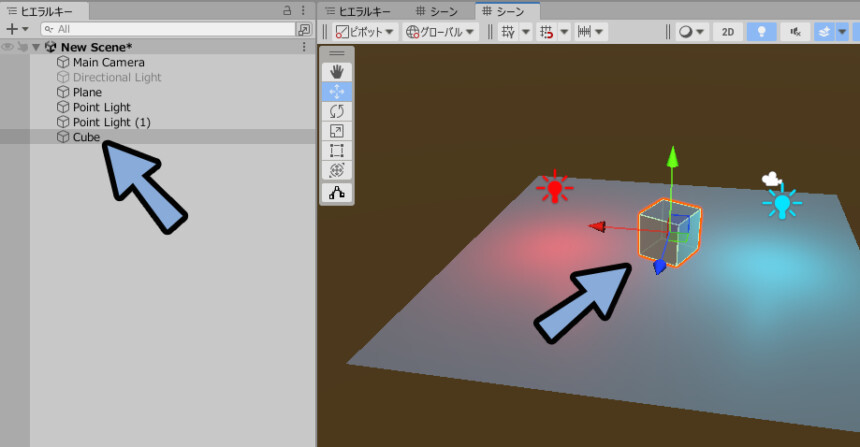Click the Hierarchy search field
860x447 pixels.
click(168, 29)
